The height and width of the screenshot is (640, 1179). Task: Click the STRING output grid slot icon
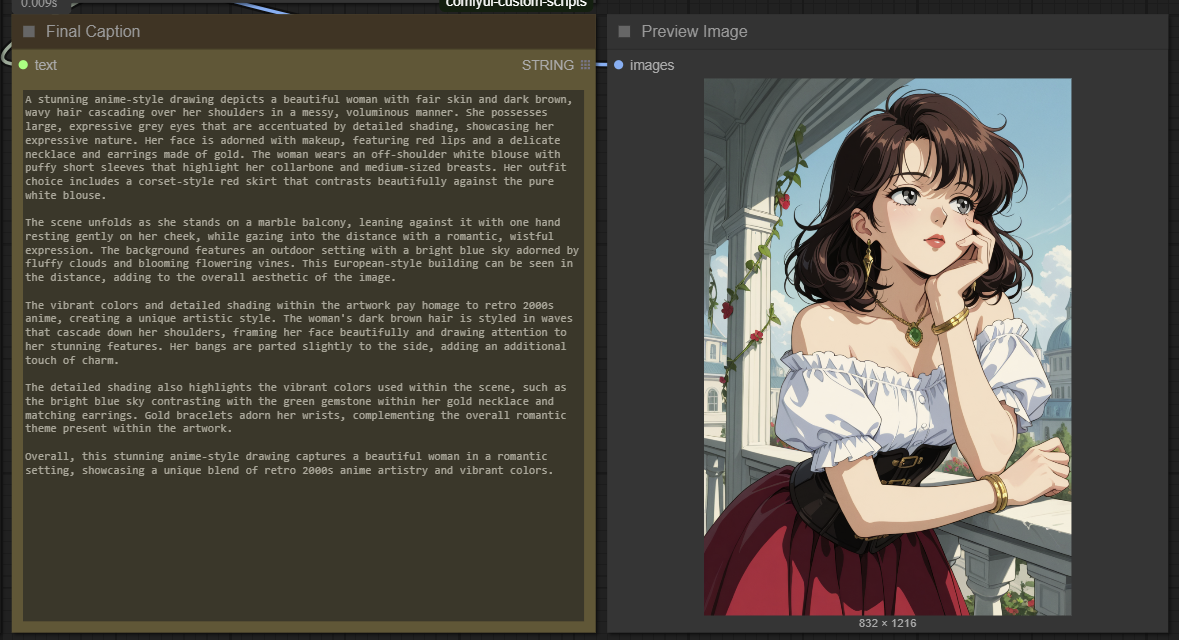coord(585,65)
